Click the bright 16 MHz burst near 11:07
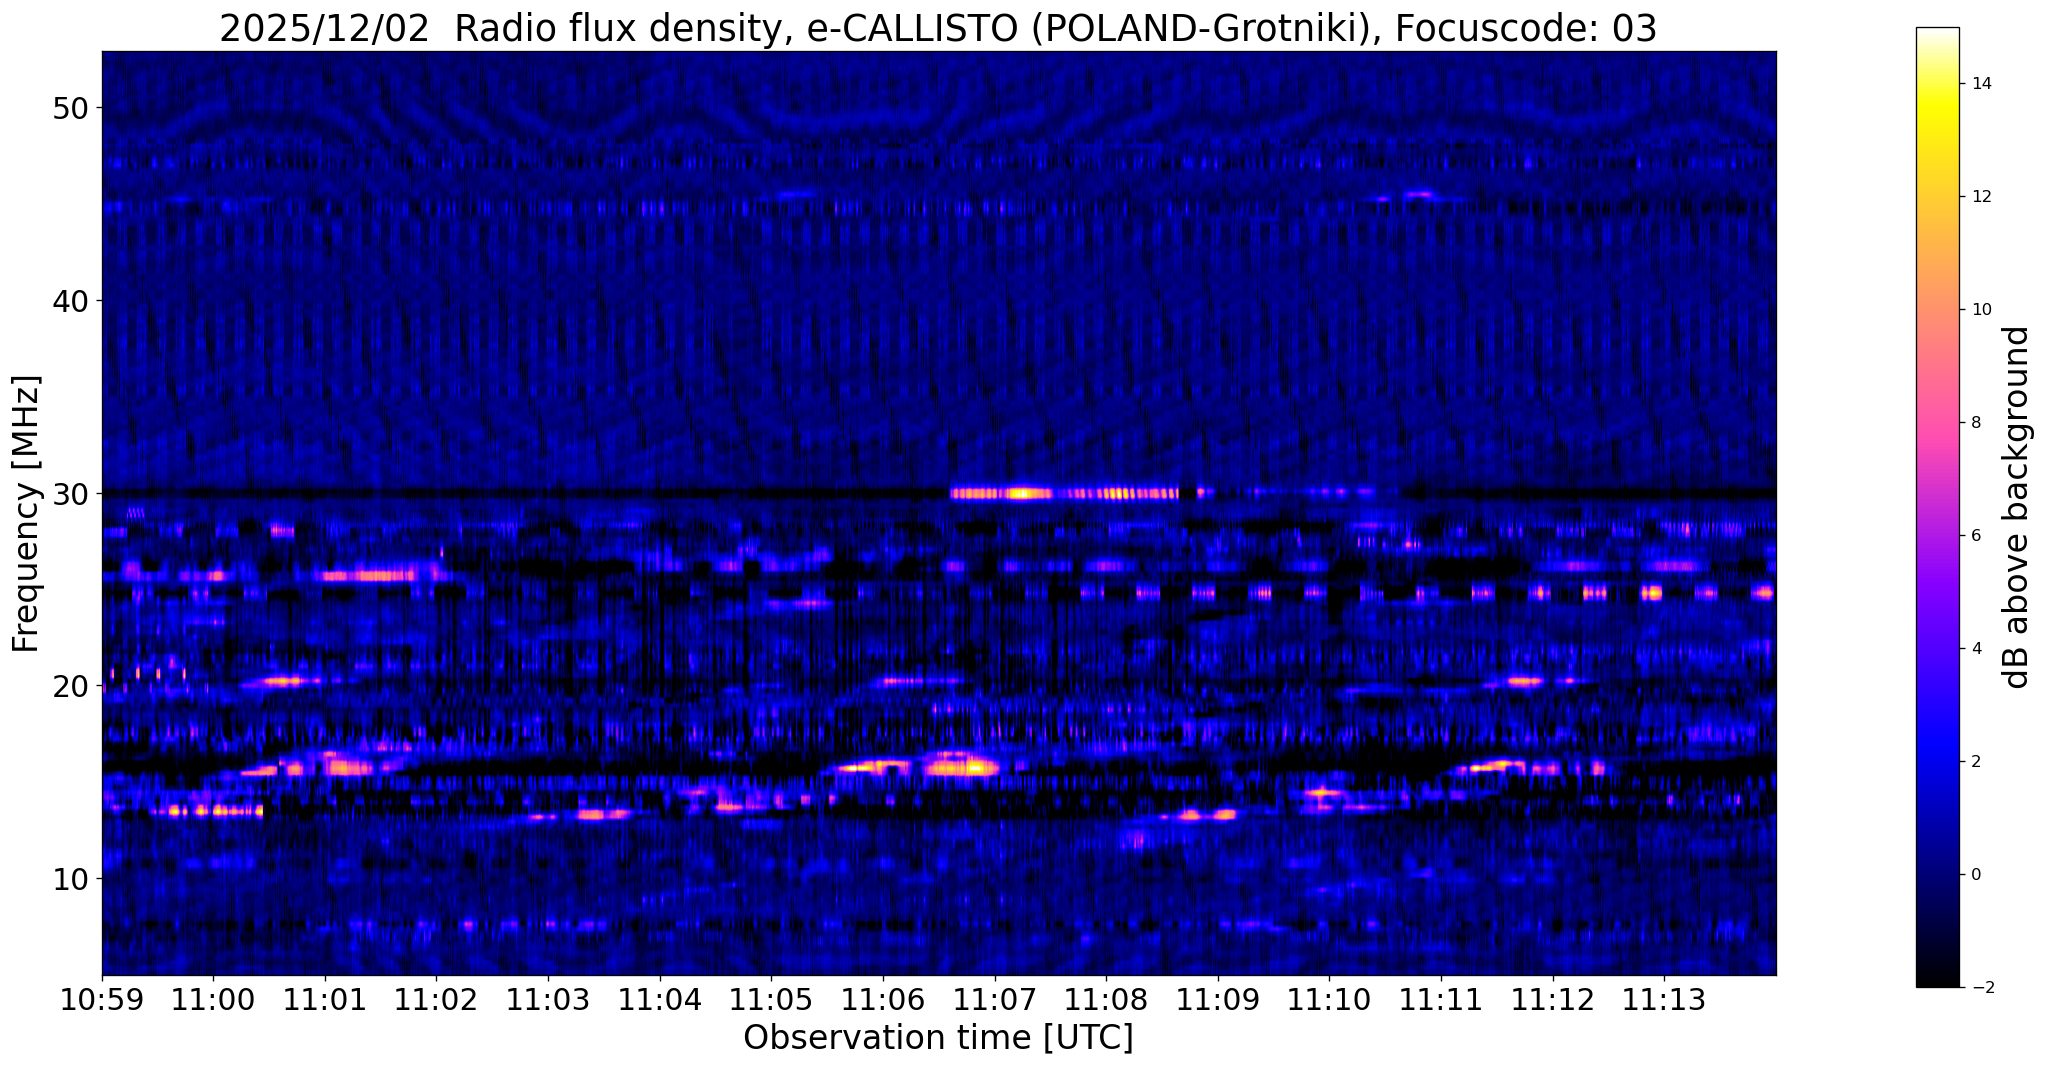This screenshot has width=2047, height=1067. point(962,767)
